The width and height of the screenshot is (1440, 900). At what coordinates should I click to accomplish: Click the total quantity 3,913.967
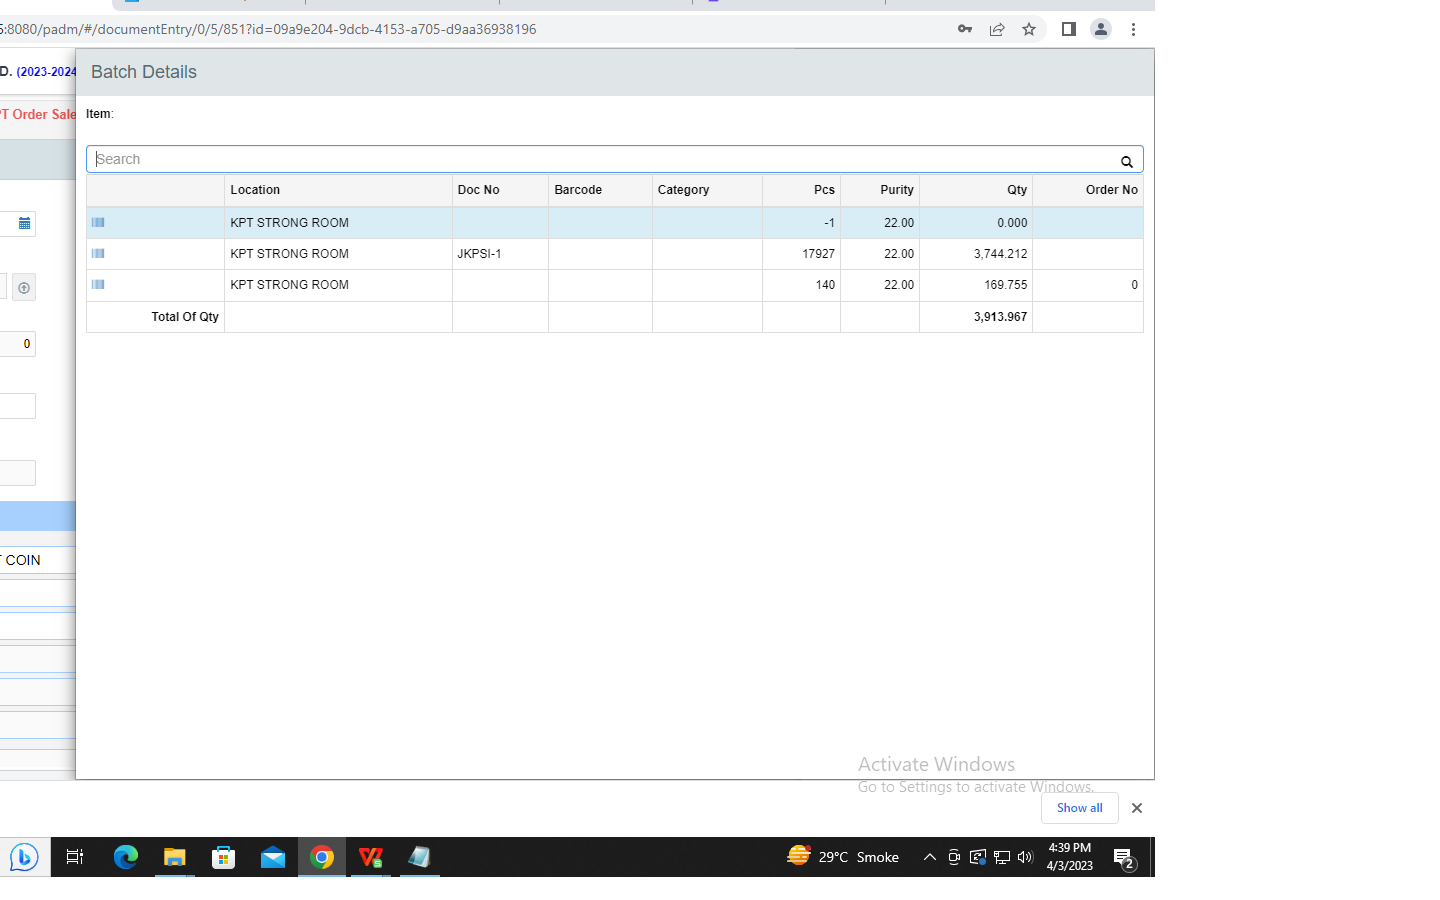tap(1000, 317)
